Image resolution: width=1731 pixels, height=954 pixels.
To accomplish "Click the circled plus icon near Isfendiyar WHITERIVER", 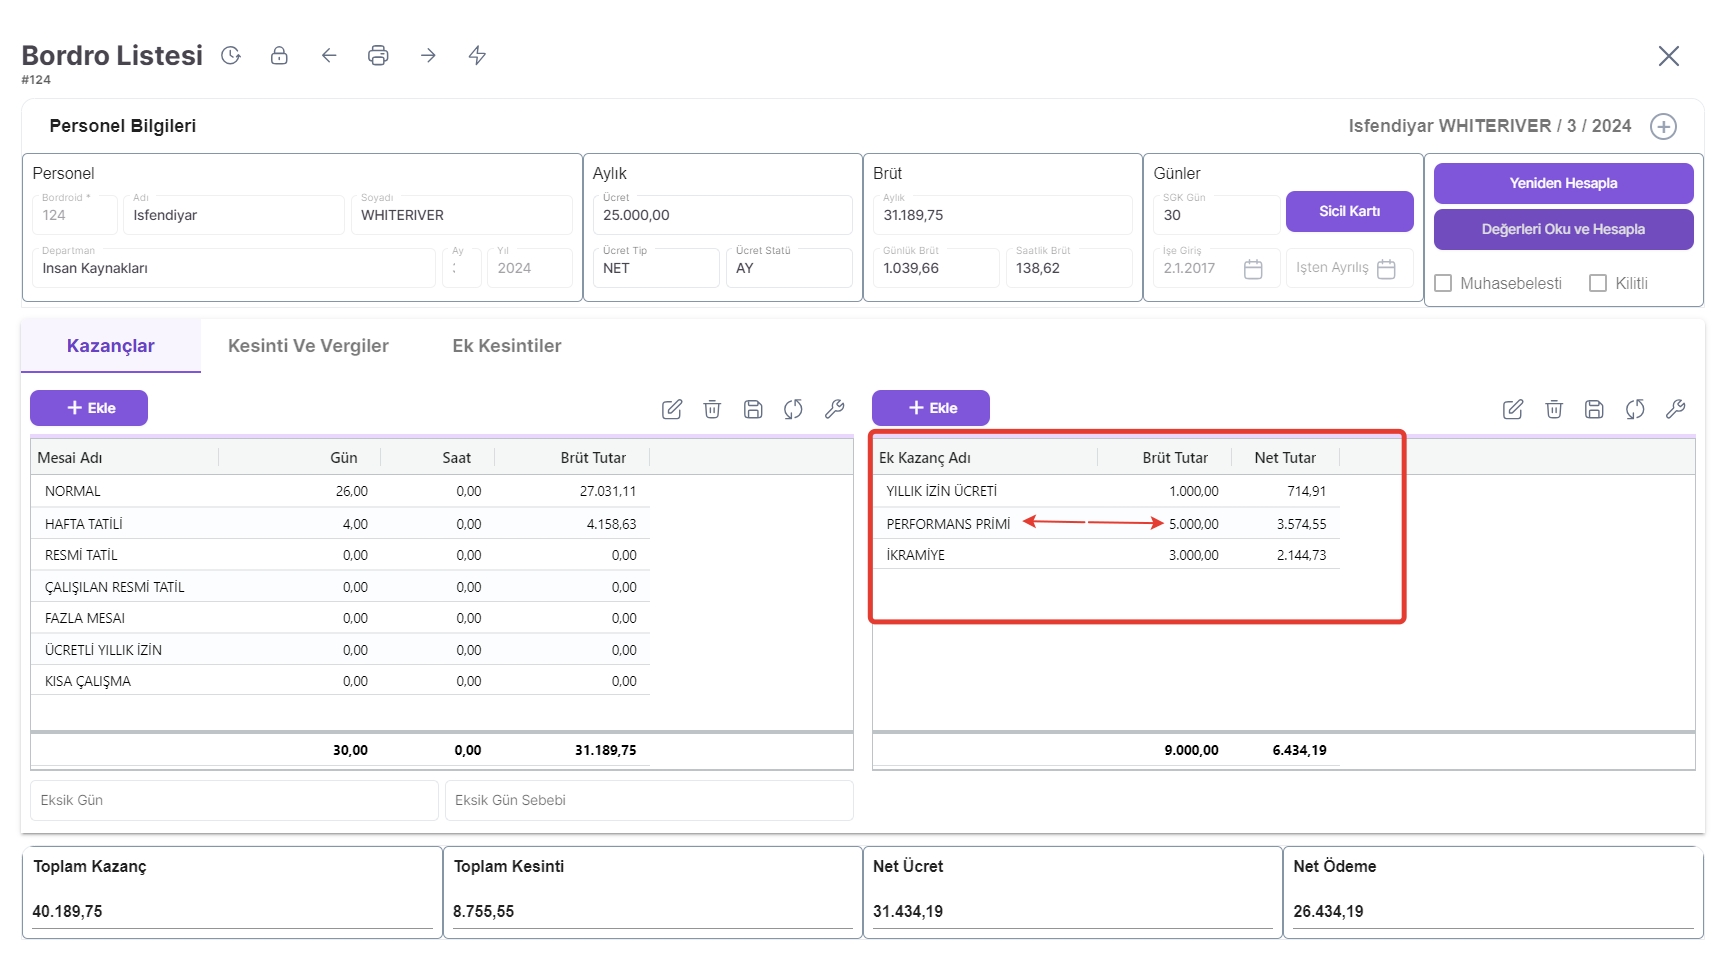I will tap(1663, 127).
